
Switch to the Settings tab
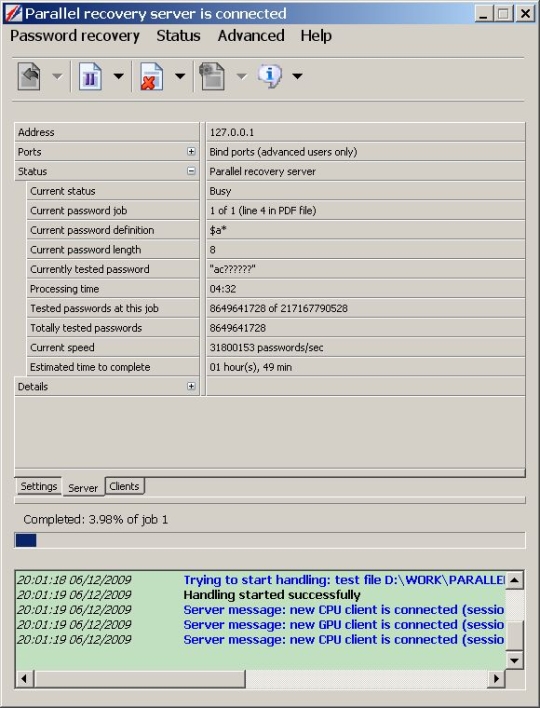[39, 486]
